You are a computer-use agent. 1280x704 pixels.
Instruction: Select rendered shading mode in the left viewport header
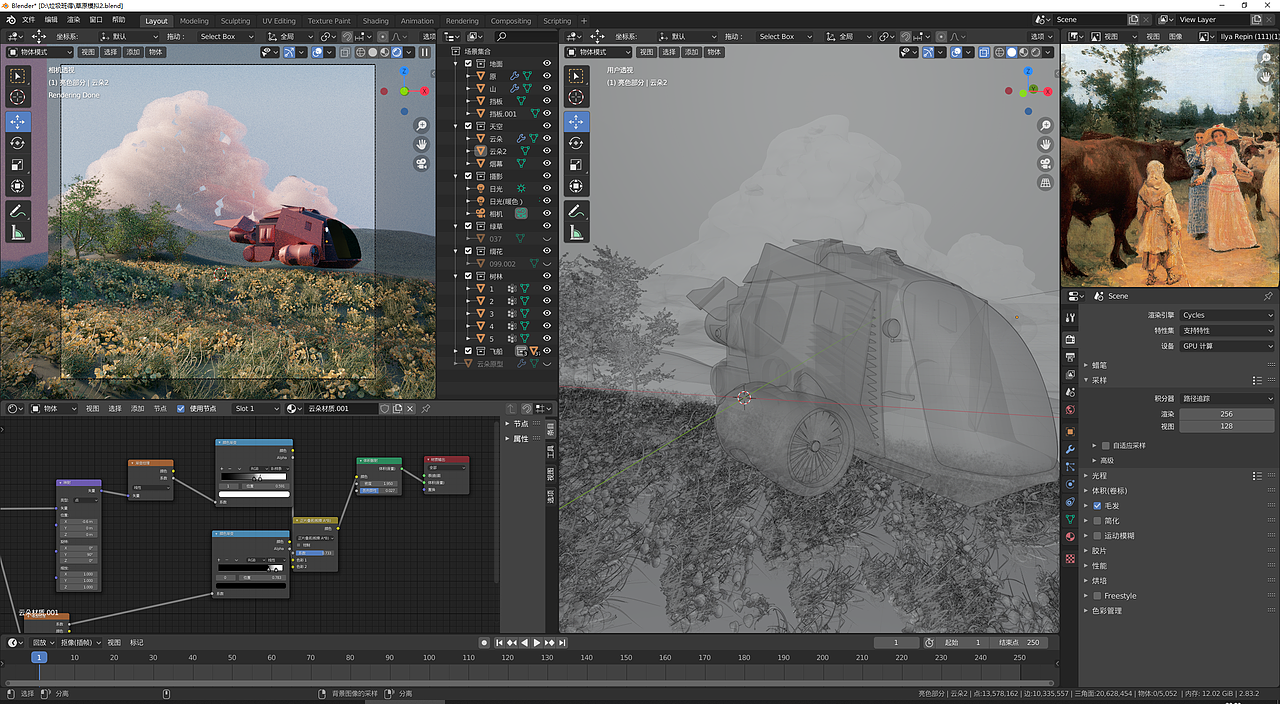(x=397, y=52)
